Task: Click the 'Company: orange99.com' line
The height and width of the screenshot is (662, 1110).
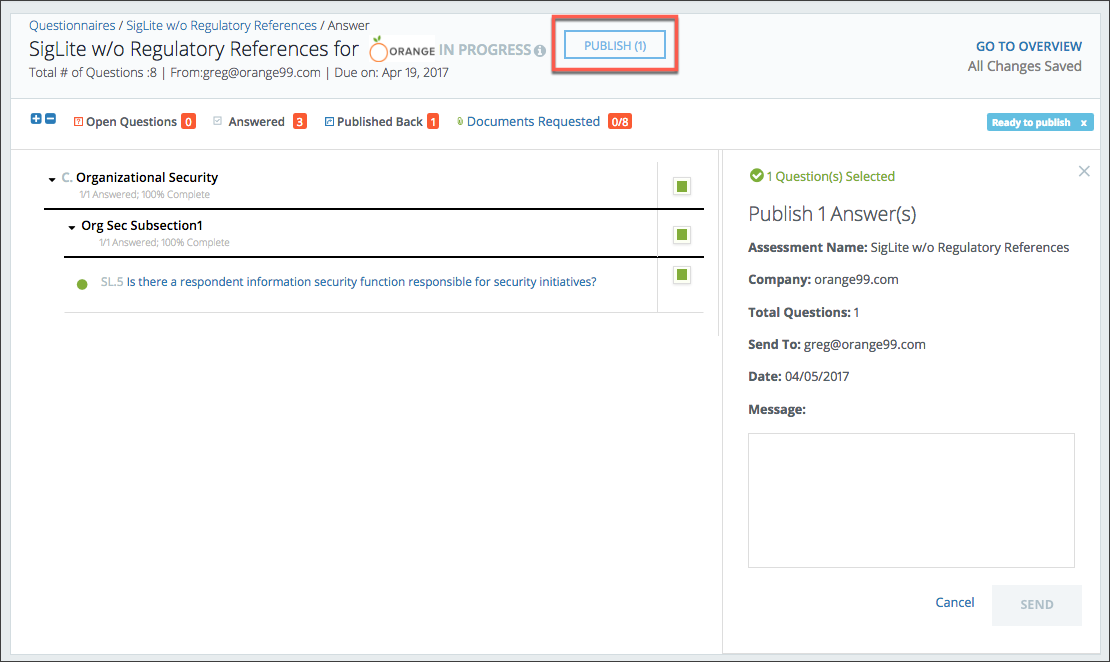Action: [823, 280]
